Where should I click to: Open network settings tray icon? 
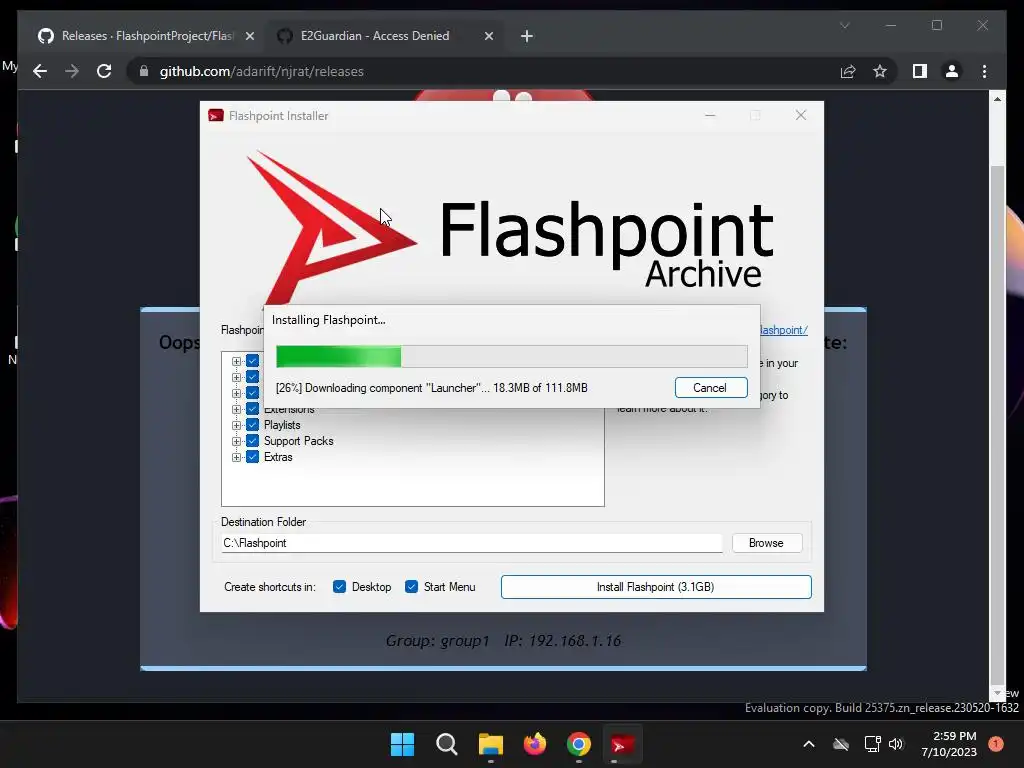[x=872, y=744]
